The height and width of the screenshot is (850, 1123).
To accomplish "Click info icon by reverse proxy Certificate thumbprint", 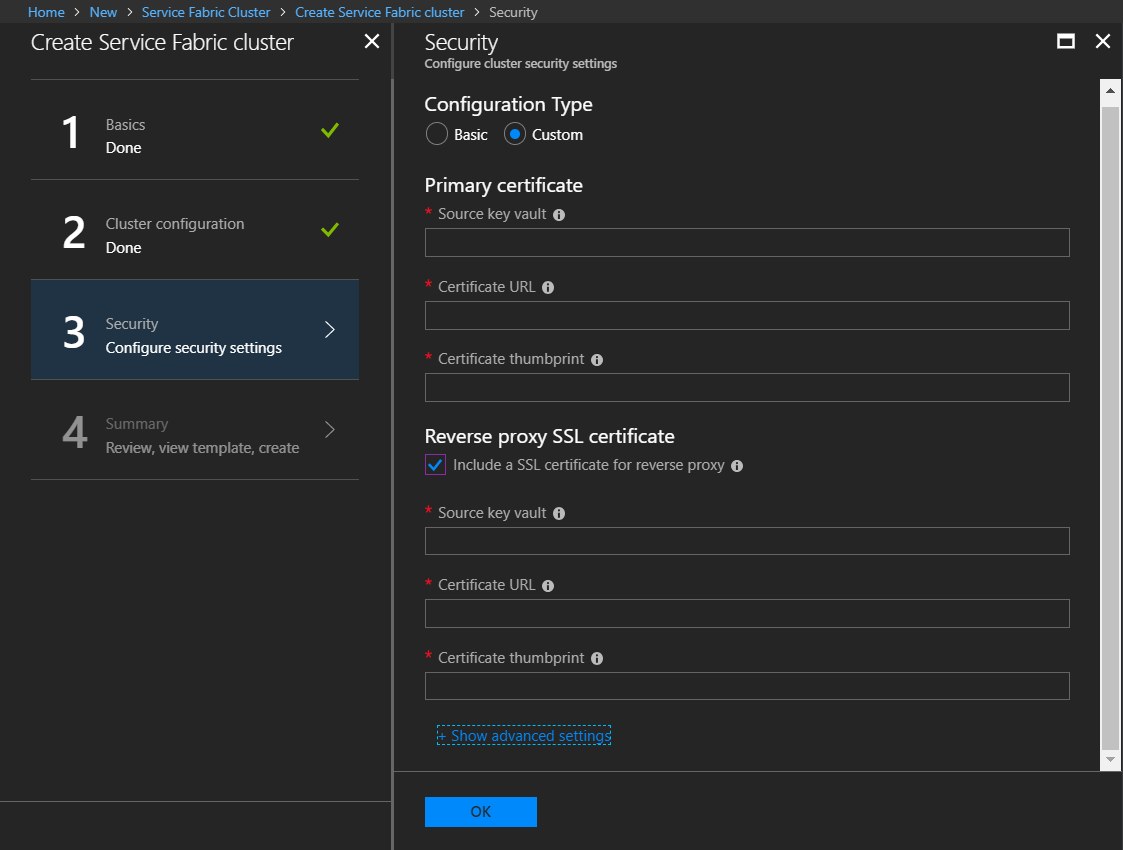I will 597,659.
